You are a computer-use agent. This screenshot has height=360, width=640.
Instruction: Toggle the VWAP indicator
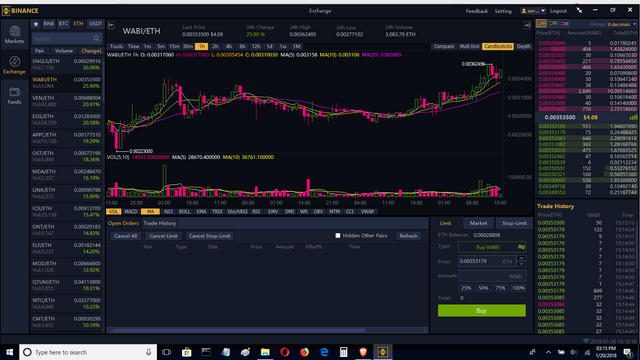[367, 211]
